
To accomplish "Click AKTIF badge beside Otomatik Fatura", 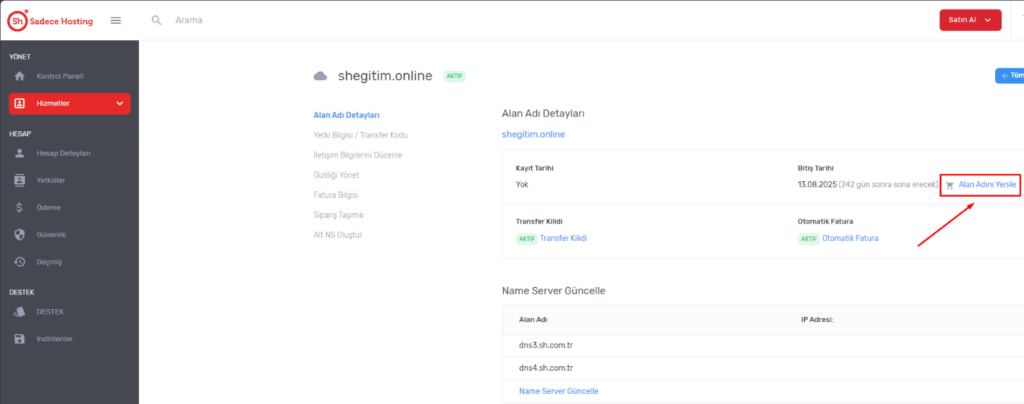I will pos(808,239).
